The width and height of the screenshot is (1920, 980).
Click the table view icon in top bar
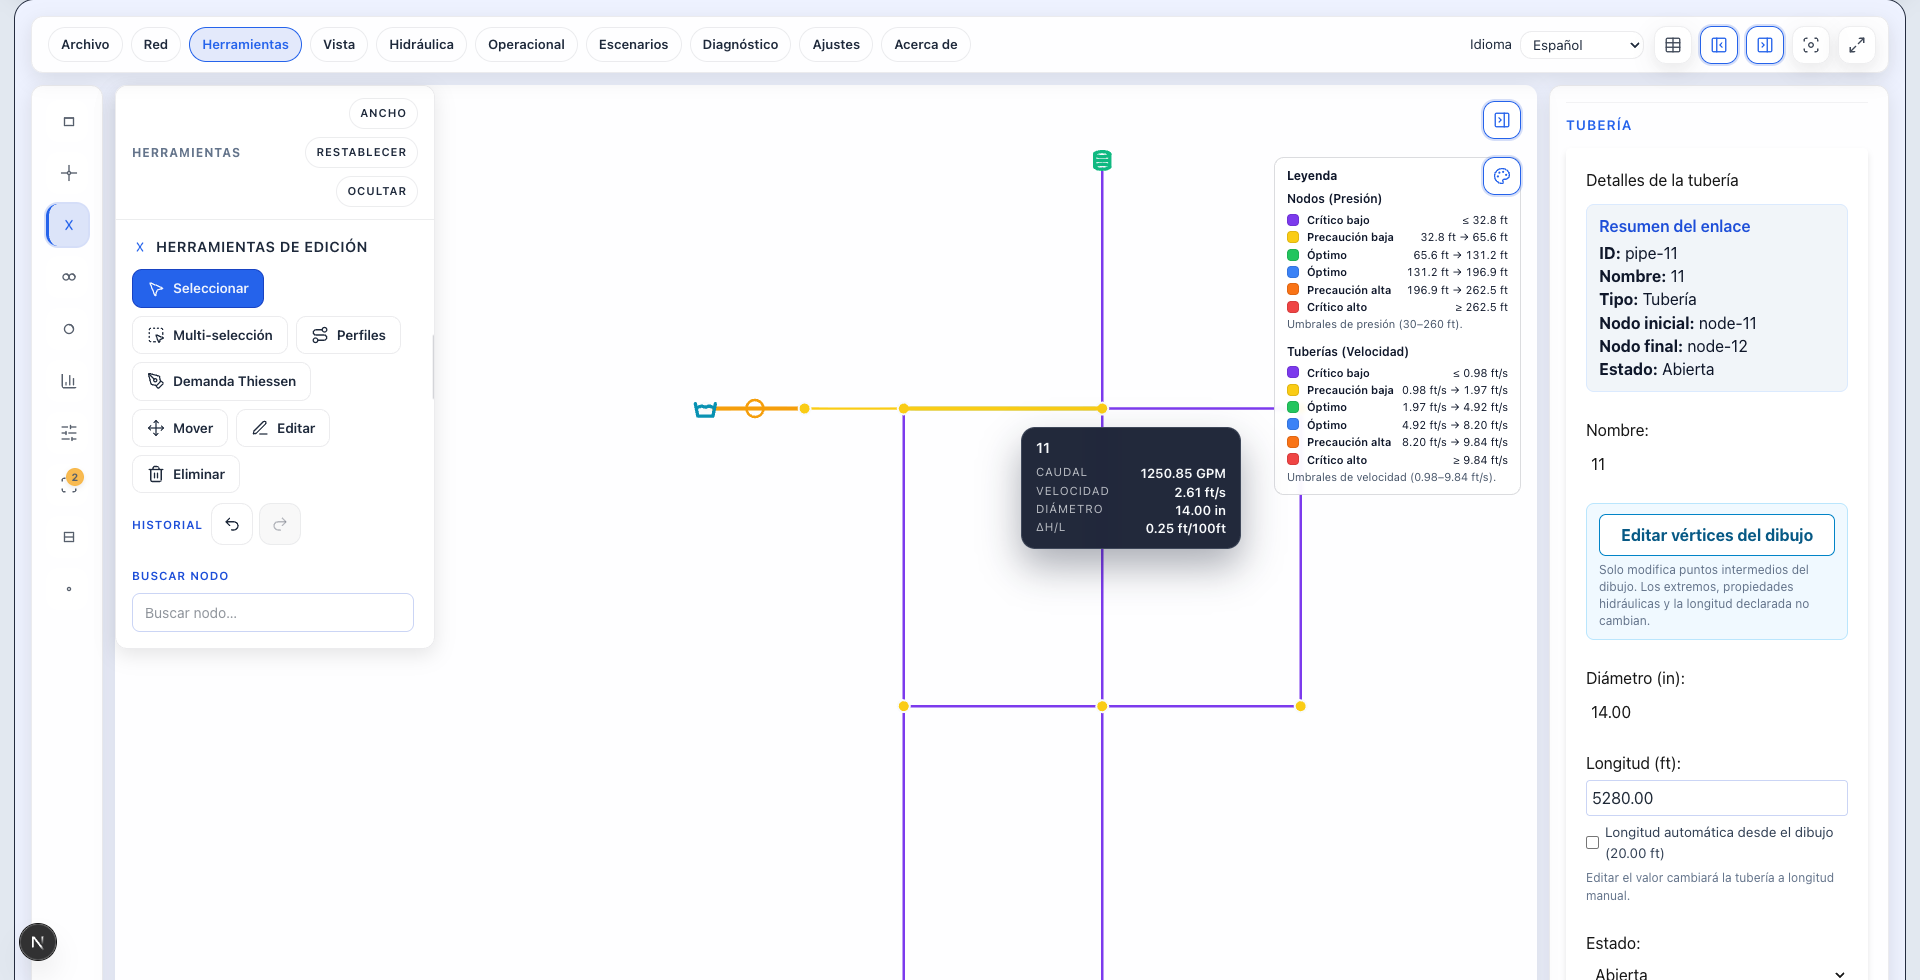pyautogui.click(x=1673, y=45)
